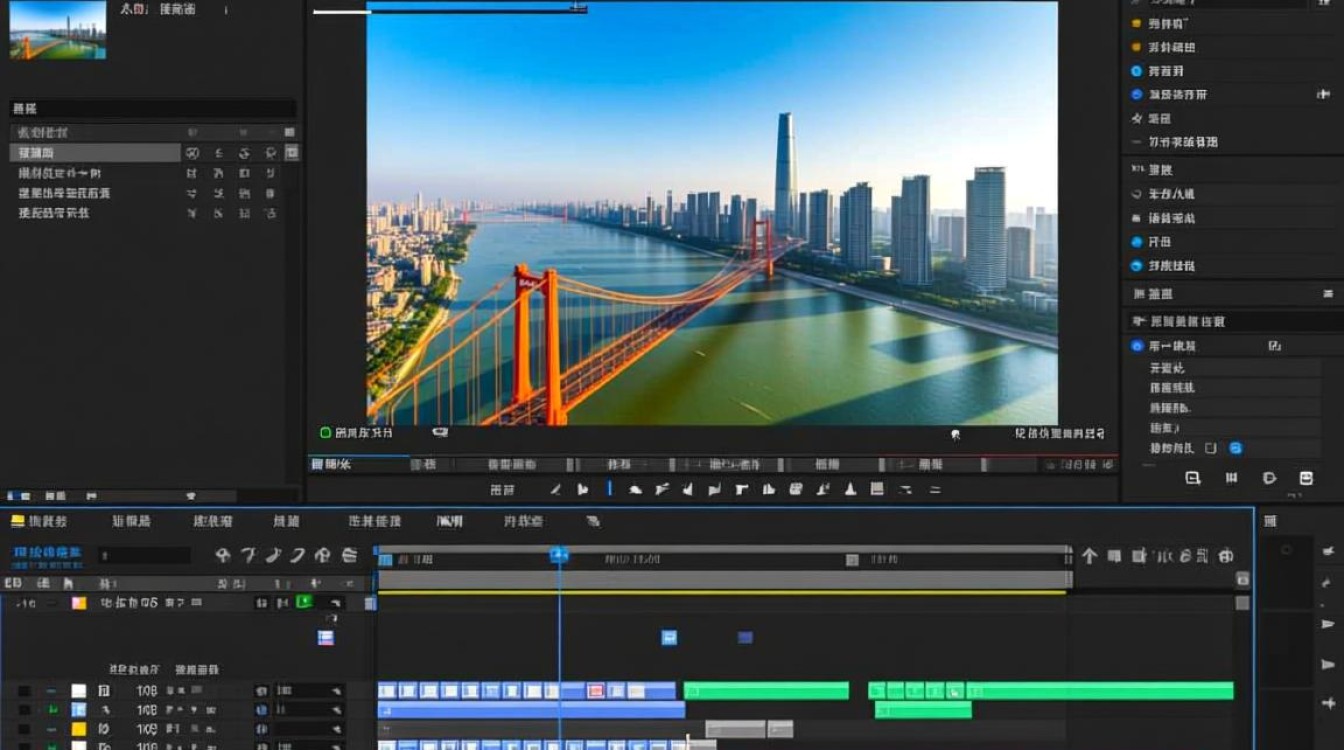Click the search field in the timeline header
The image size is (1344, 750).
click(143, 555)
